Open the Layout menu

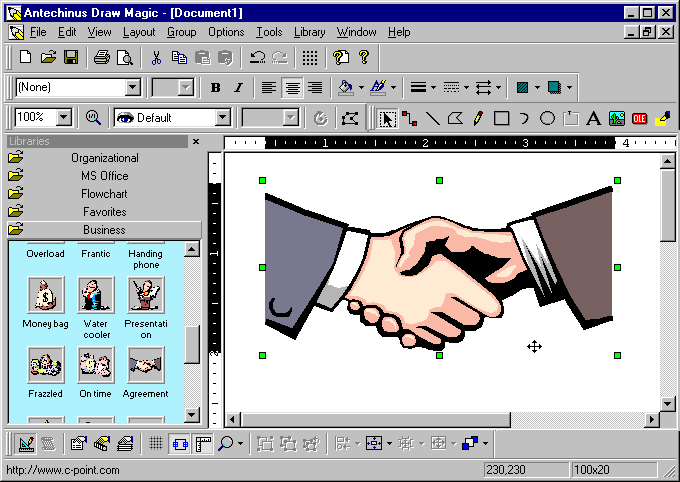pos(139,32)
